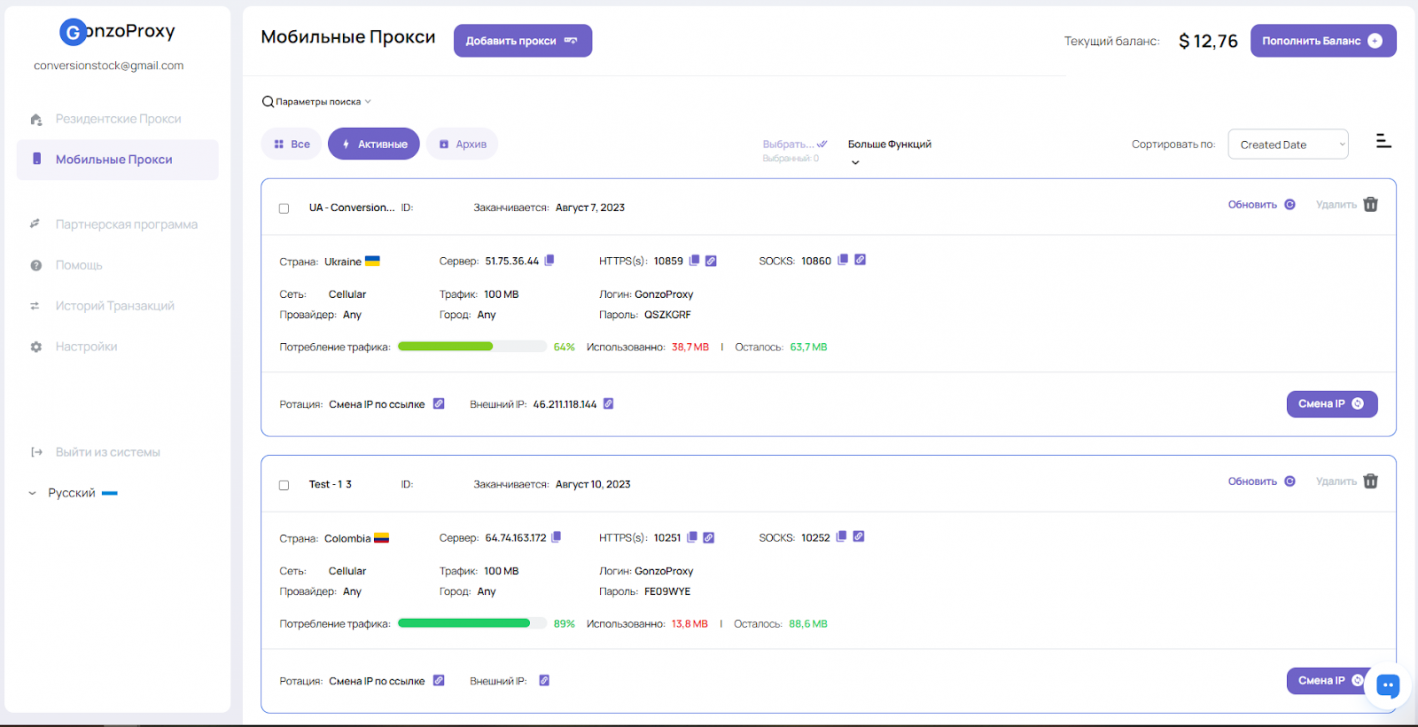Click remaining traffic 63,7 MB
Viewport: 1418px width, 727px height.
point(809,347)
